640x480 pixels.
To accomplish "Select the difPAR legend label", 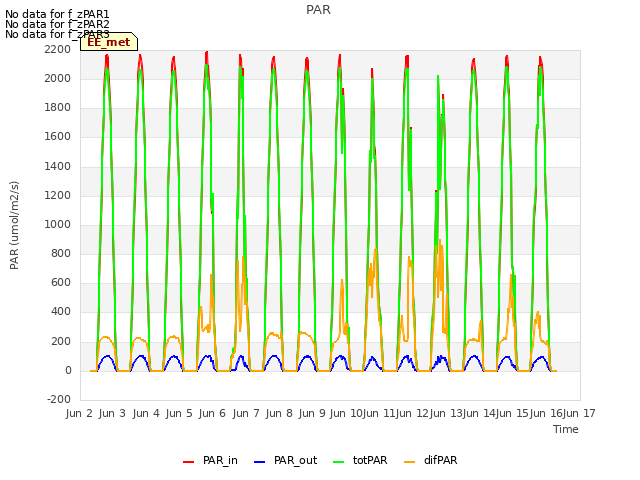I will [440, 460].
